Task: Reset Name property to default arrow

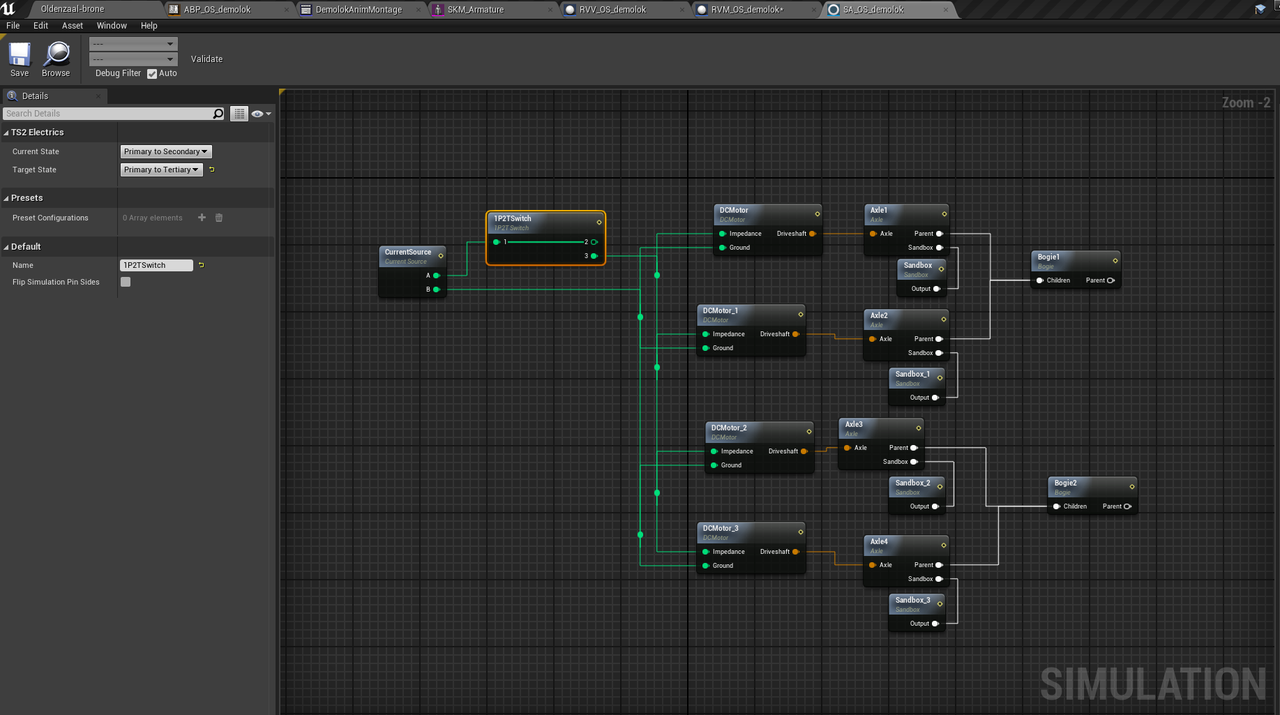Action: tap(201, 265)
